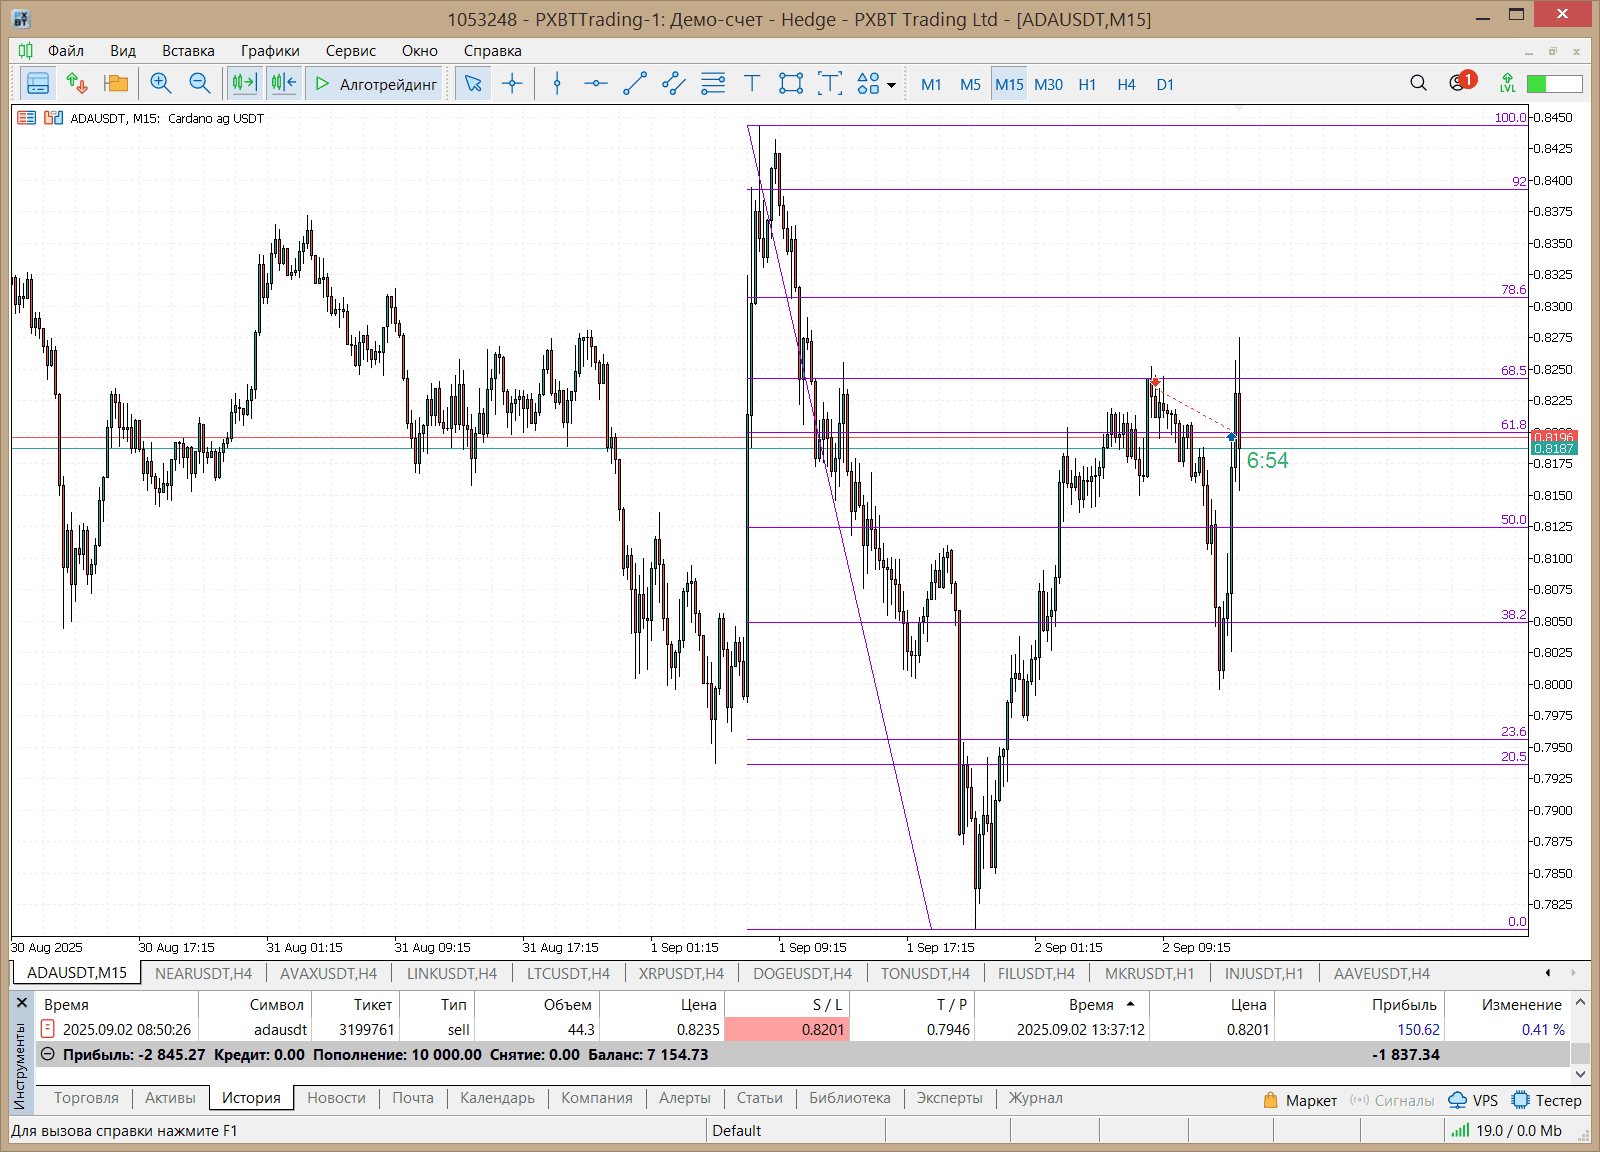Switch to the NEARUSDT,H4 chart tab

pyautogui.click(x=203, y=973)
